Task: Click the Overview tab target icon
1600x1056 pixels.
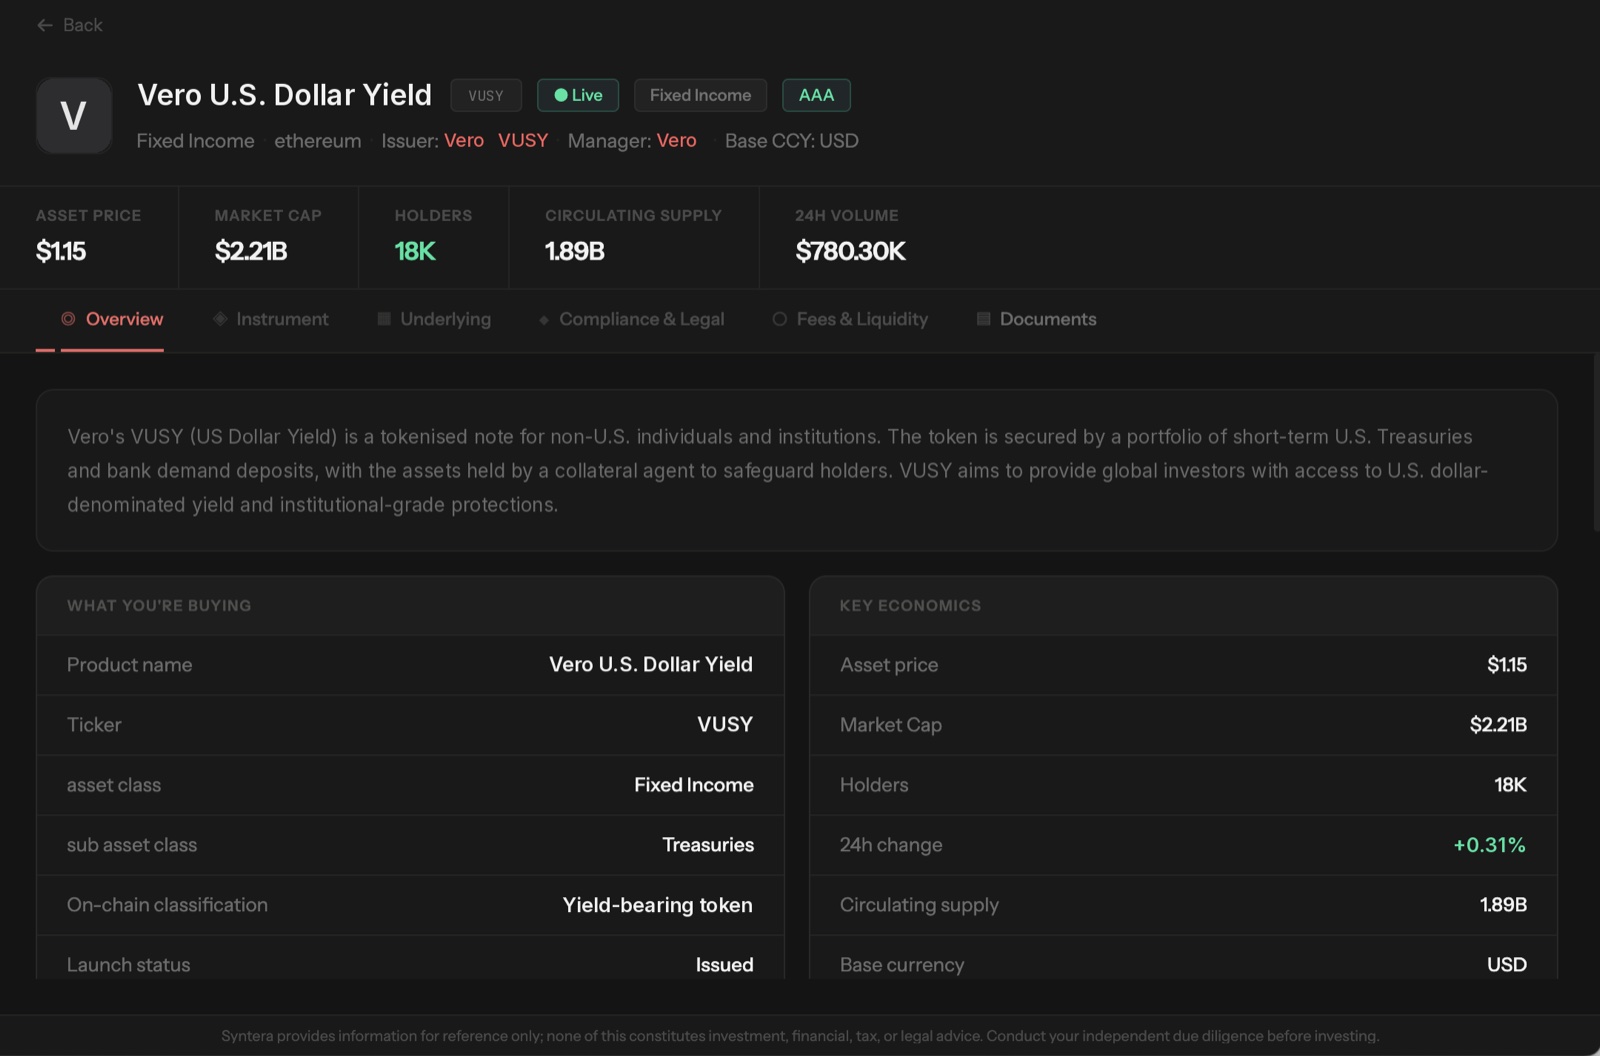Action: [68, 319]
